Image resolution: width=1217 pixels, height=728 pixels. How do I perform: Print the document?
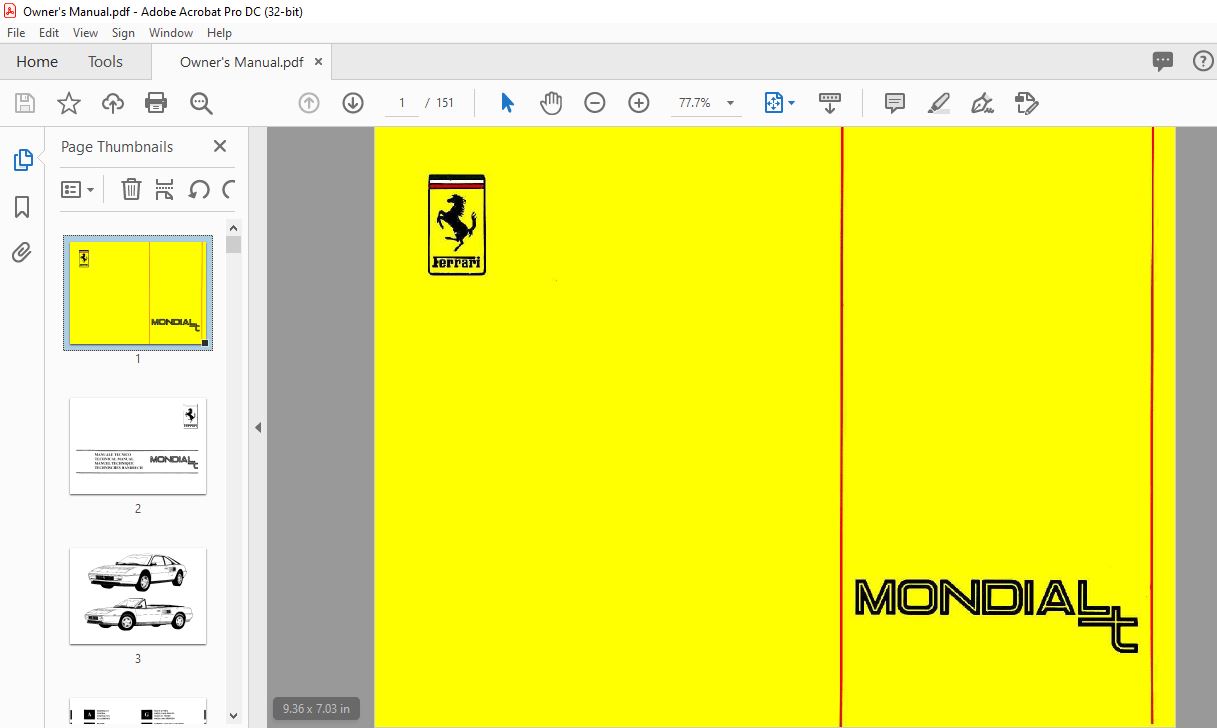click(x=156, y=103)
